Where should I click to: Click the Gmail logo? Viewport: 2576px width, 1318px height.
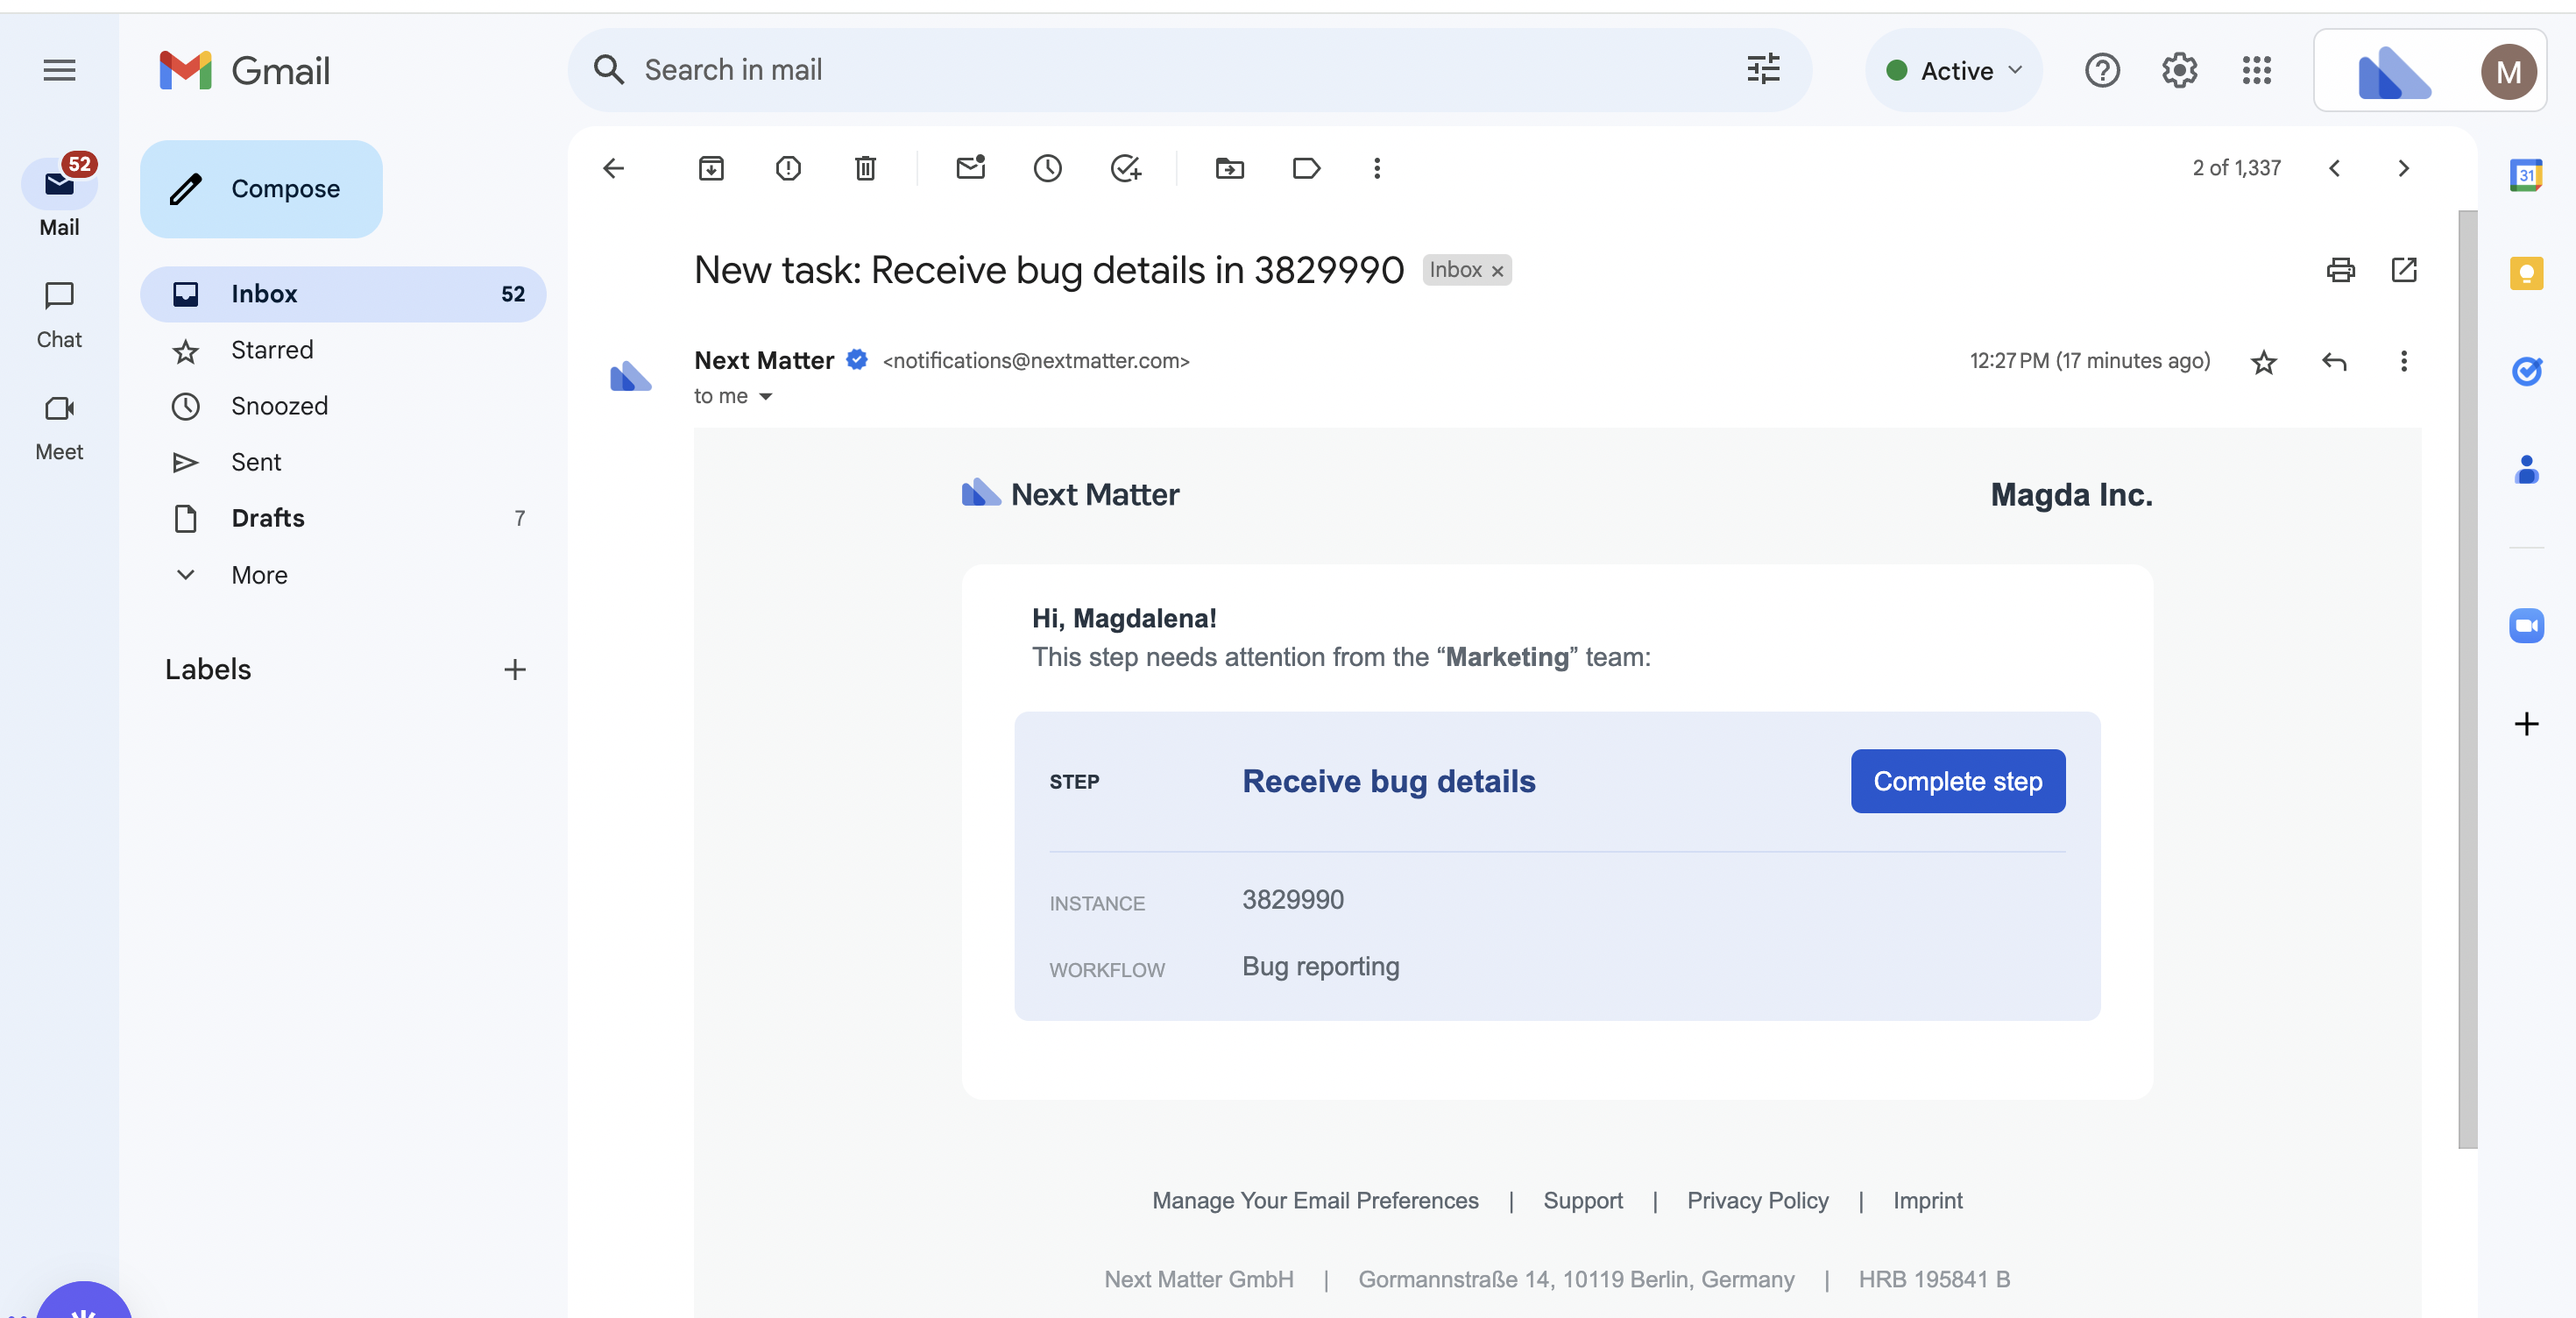click(245, 70)
